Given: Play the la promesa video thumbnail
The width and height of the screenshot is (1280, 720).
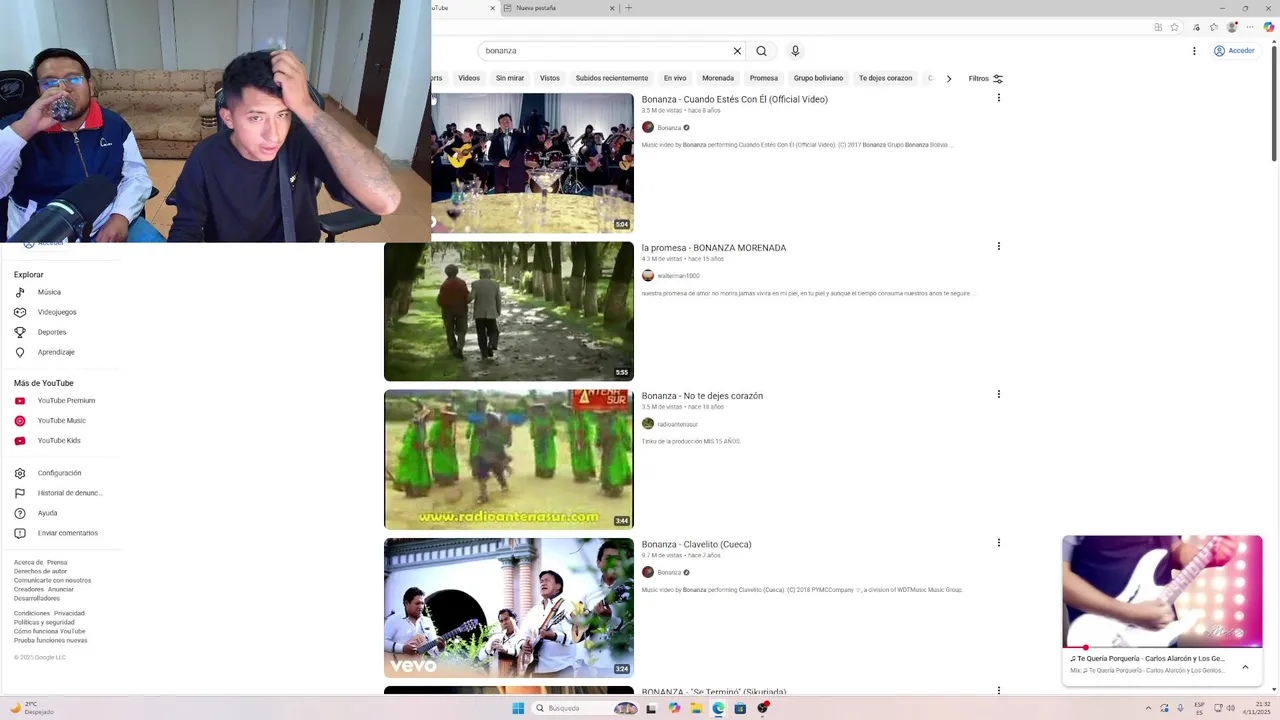Looking at the screenshot, I should click(x=509, y=312).
